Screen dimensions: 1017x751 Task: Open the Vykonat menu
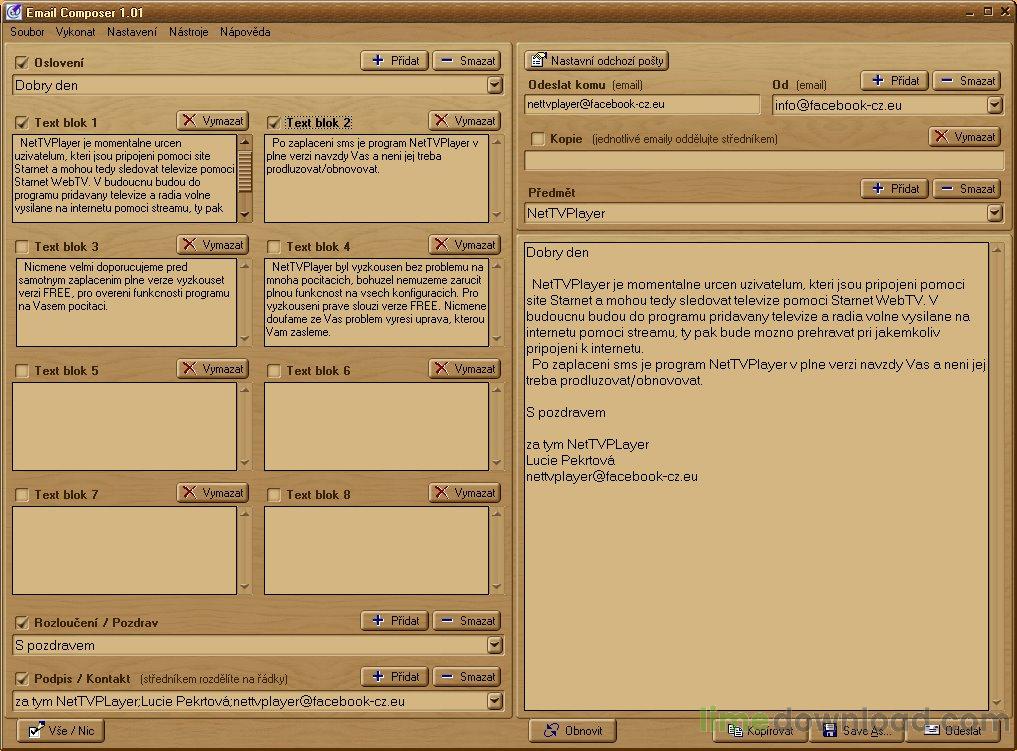tap(75, 32)
